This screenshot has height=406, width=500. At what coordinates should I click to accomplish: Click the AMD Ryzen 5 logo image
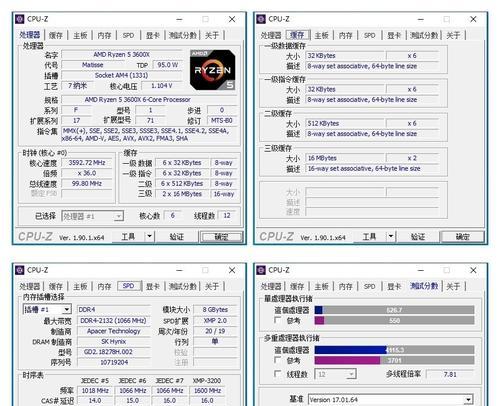tap(213, 70)
